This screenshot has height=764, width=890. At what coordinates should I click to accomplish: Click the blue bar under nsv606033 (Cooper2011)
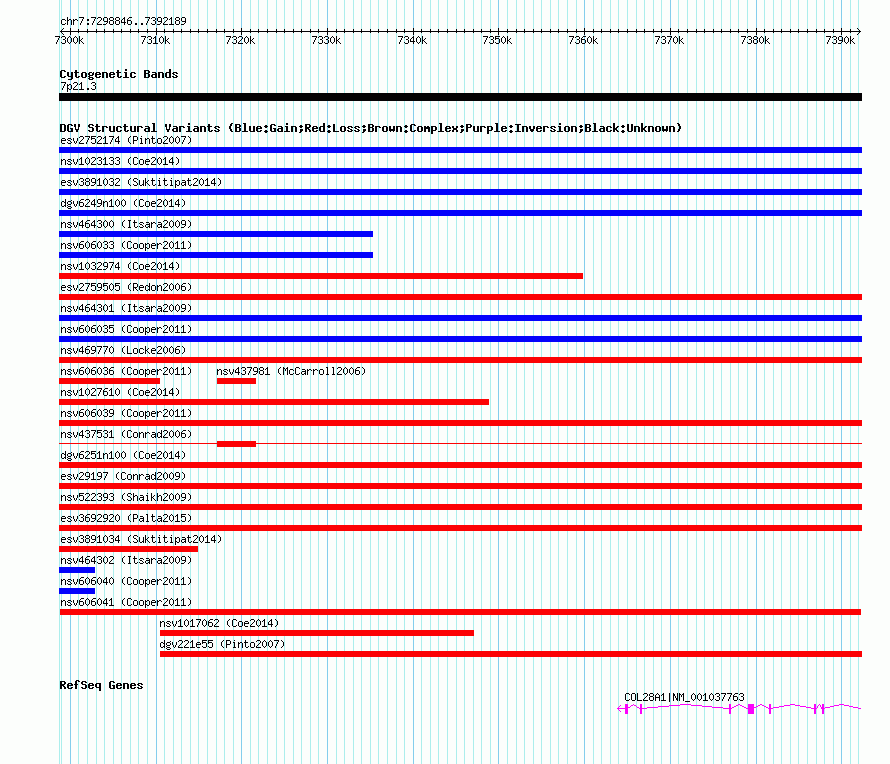click(216, 255)
